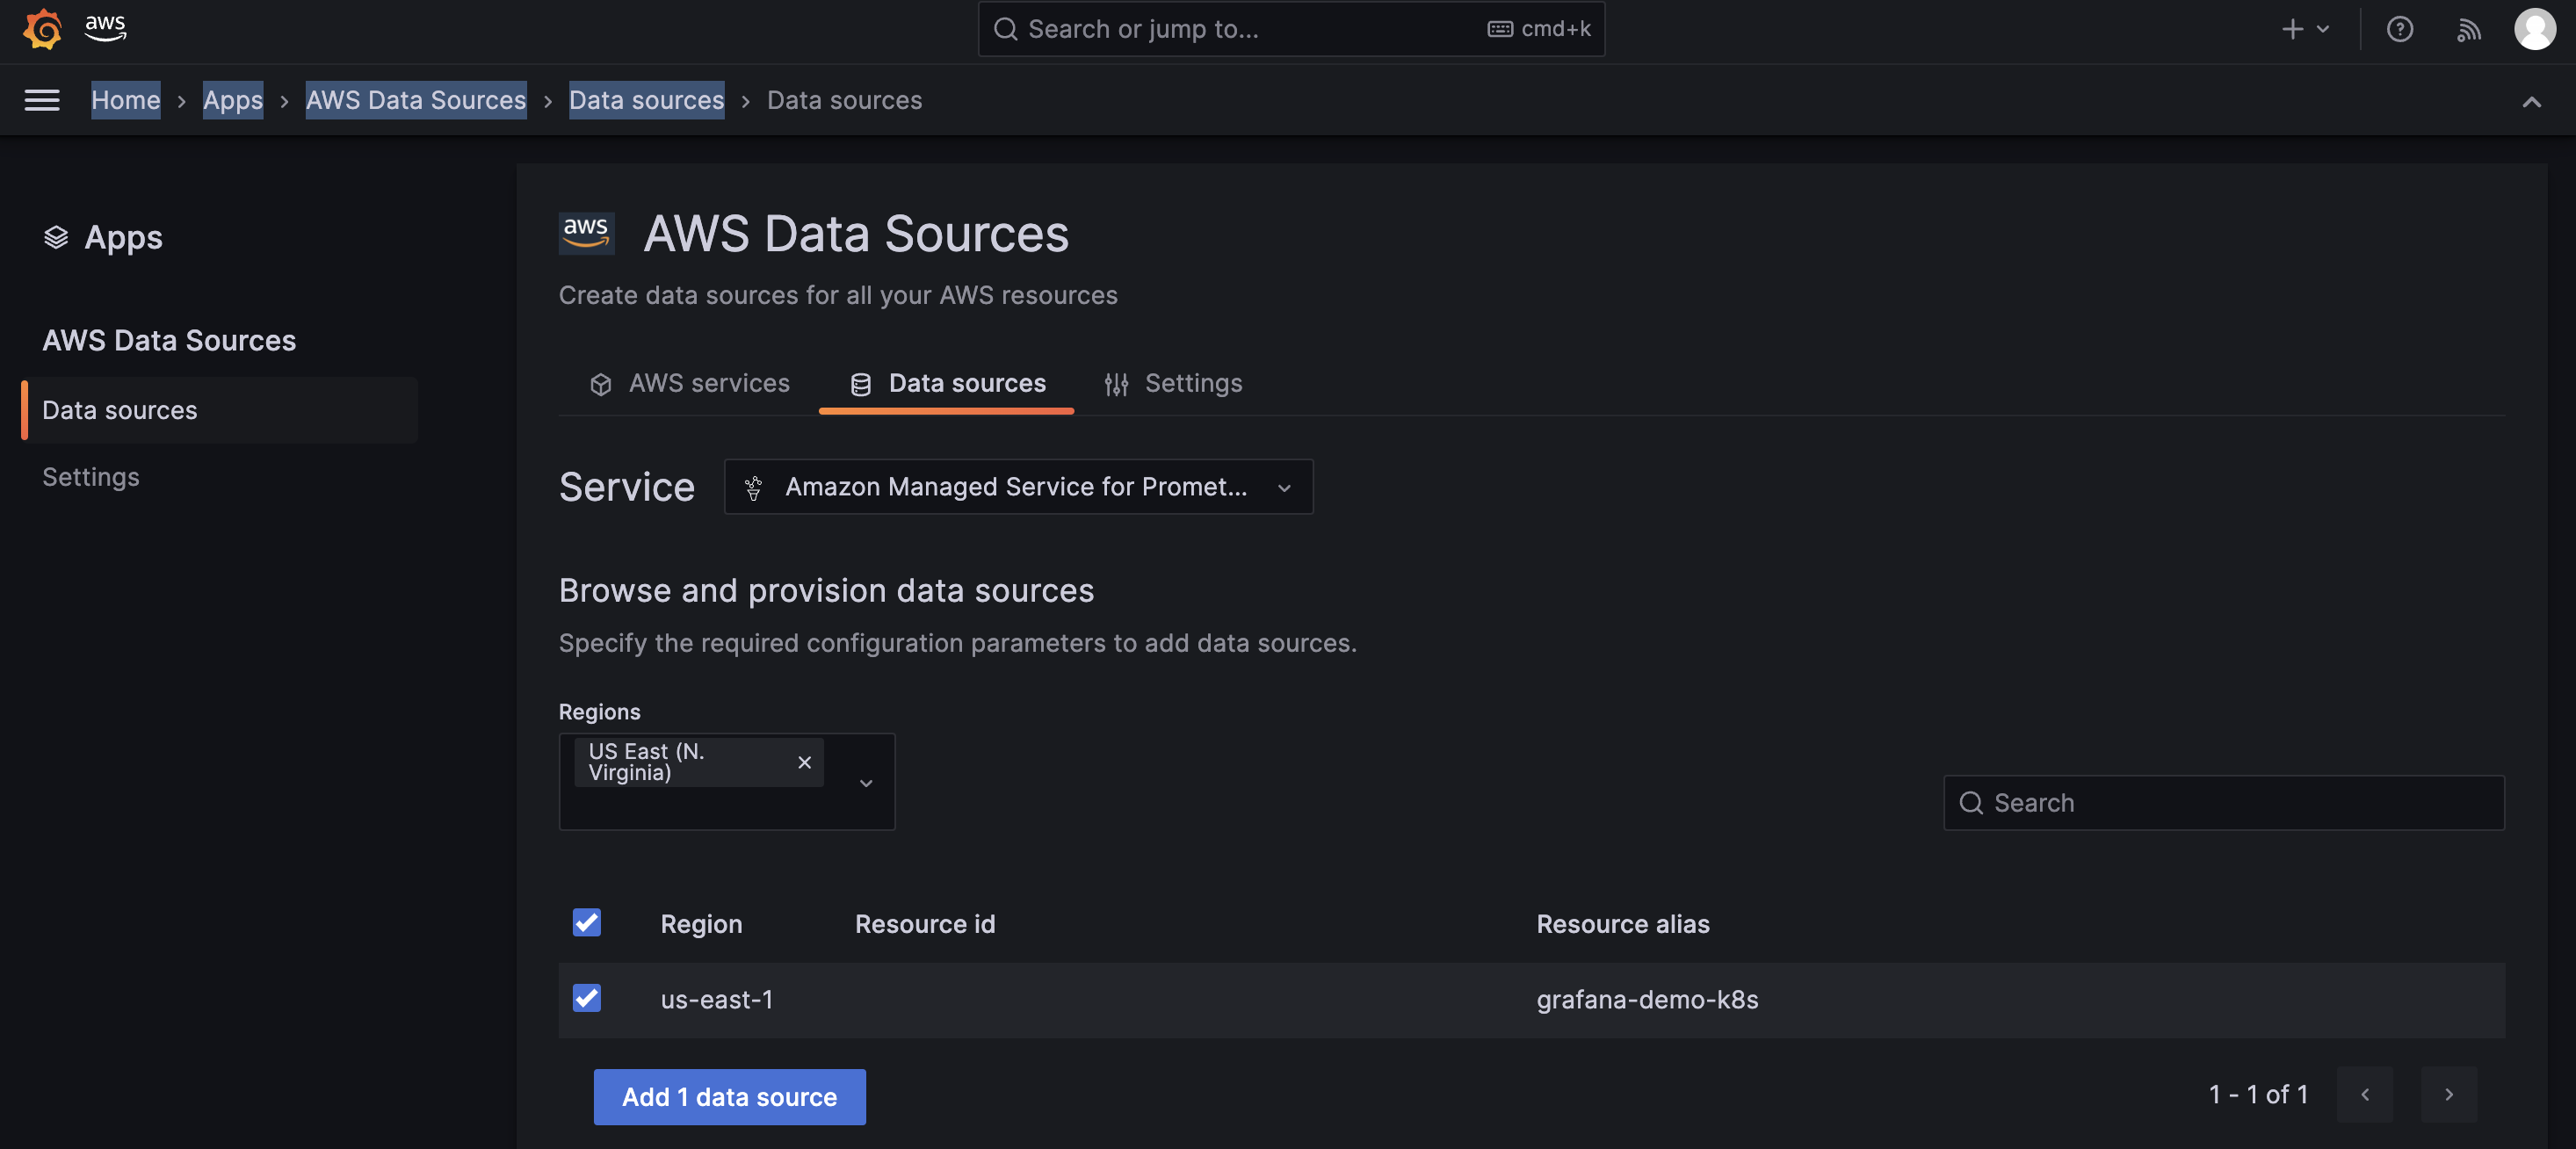Open highlighted Data sources breadcrumb link
This screenshot has width=2576, height=1149.
647,100
